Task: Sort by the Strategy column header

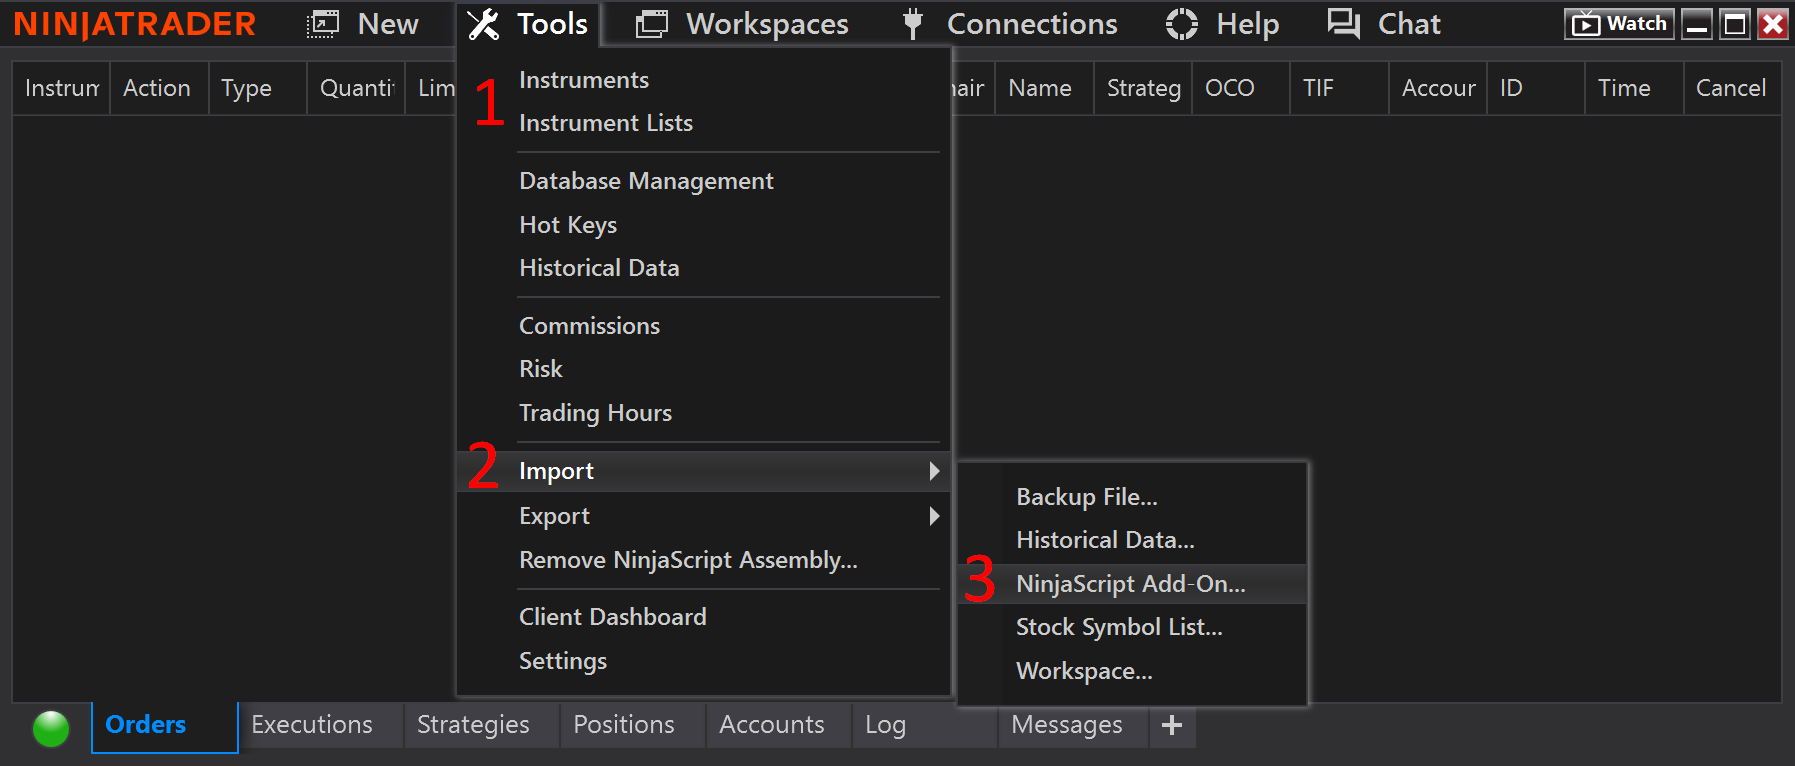Action: (1143, 88)
